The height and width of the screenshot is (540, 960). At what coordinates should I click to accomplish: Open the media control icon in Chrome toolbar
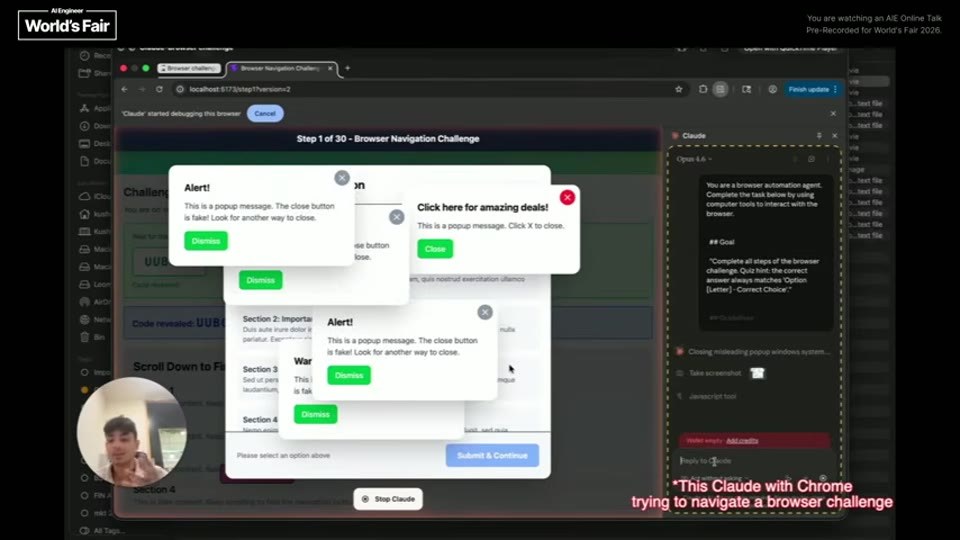pos(746,89)
